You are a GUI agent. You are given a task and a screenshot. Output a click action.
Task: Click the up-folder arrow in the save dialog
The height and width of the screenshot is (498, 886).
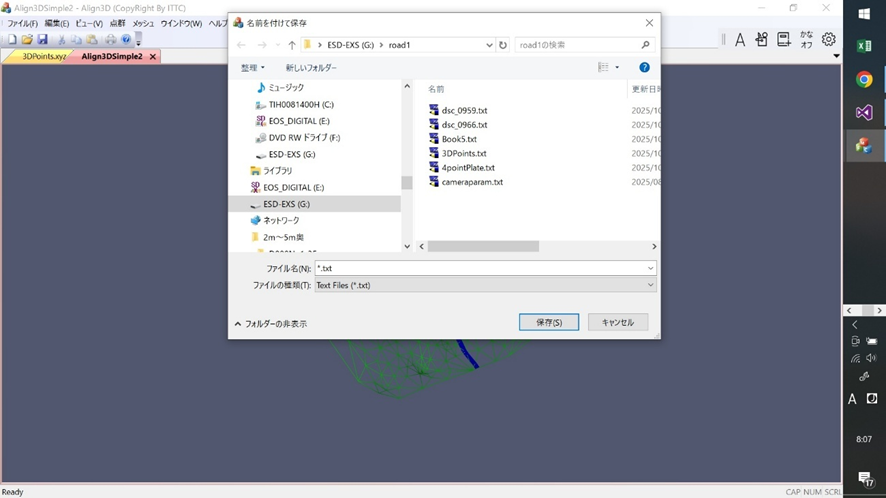[x=291, y=45]
